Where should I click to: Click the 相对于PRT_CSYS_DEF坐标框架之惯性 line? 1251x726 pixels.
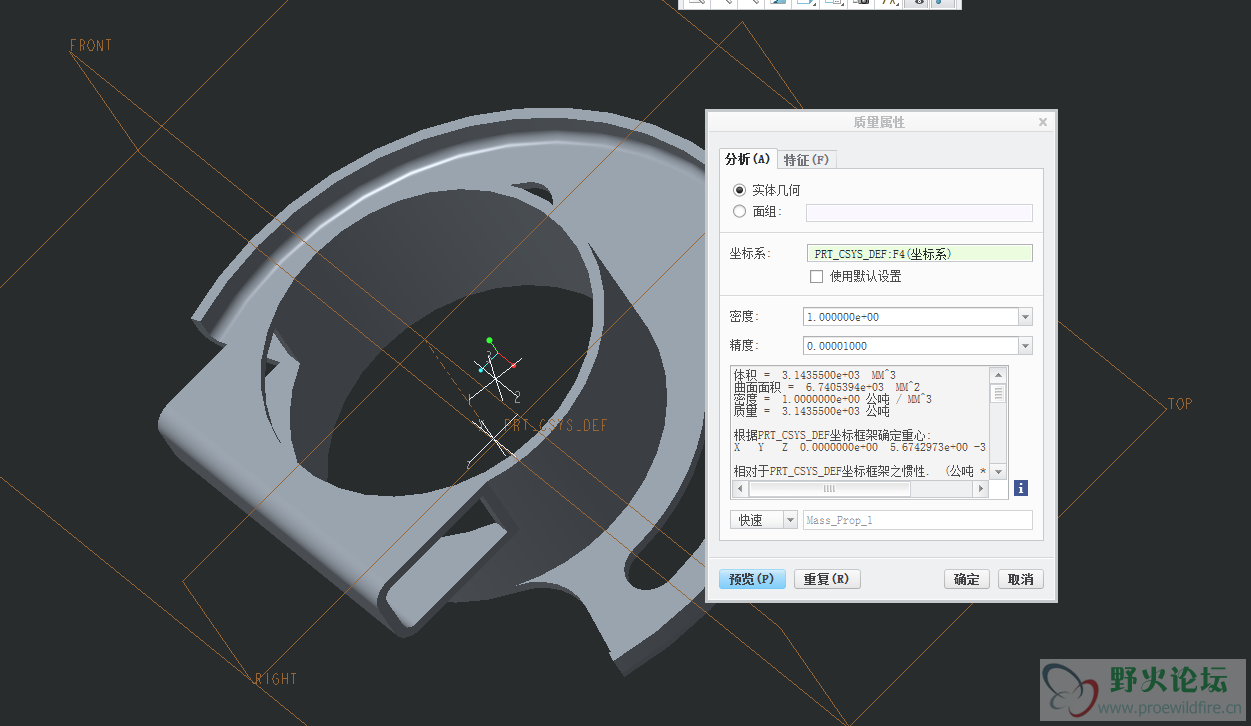pyautogui.click(x=860, y=471)
